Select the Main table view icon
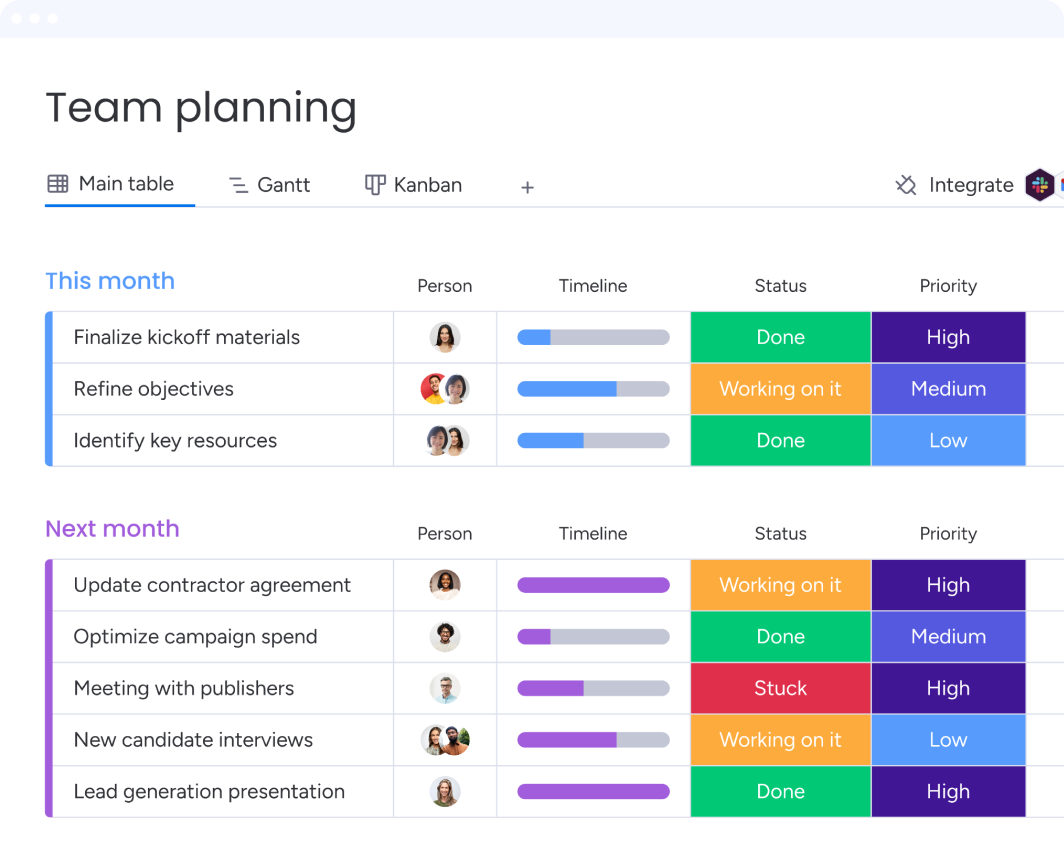Viewport: 1064px width, 863px height. click(56, 183)
